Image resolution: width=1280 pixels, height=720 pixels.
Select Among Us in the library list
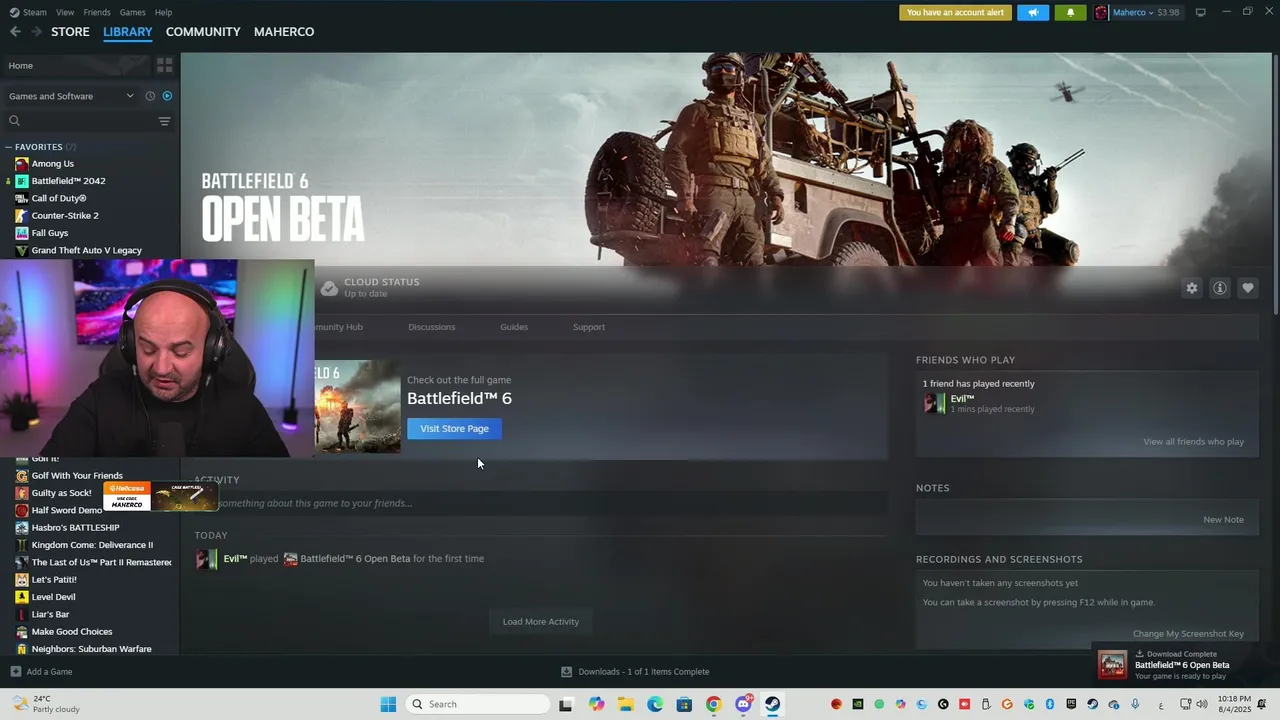pos(52,164)
